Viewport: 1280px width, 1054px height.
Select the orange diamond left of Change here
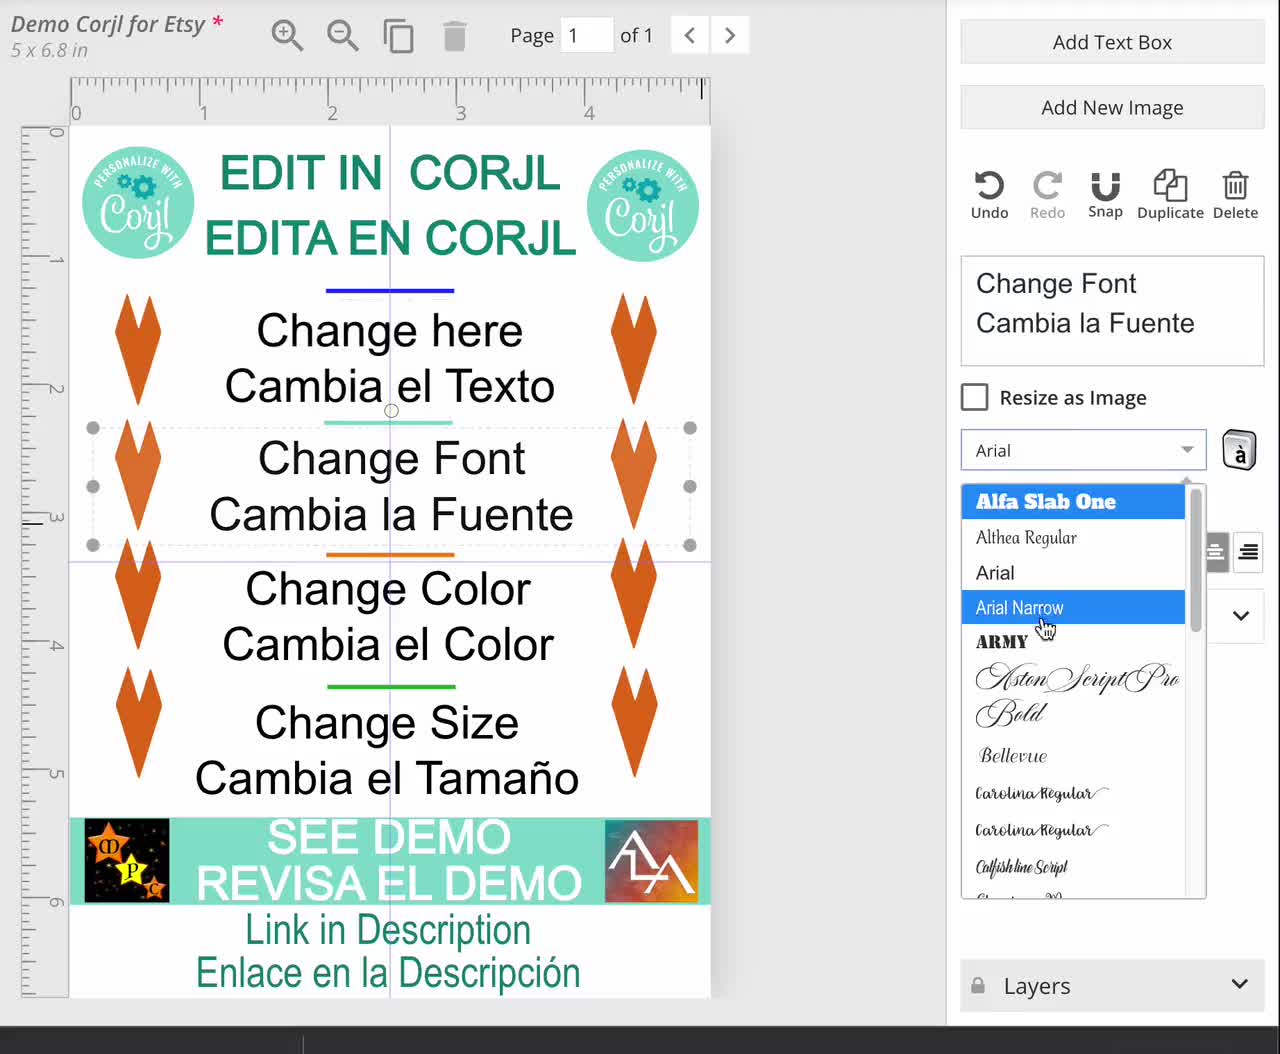[138, 349]
